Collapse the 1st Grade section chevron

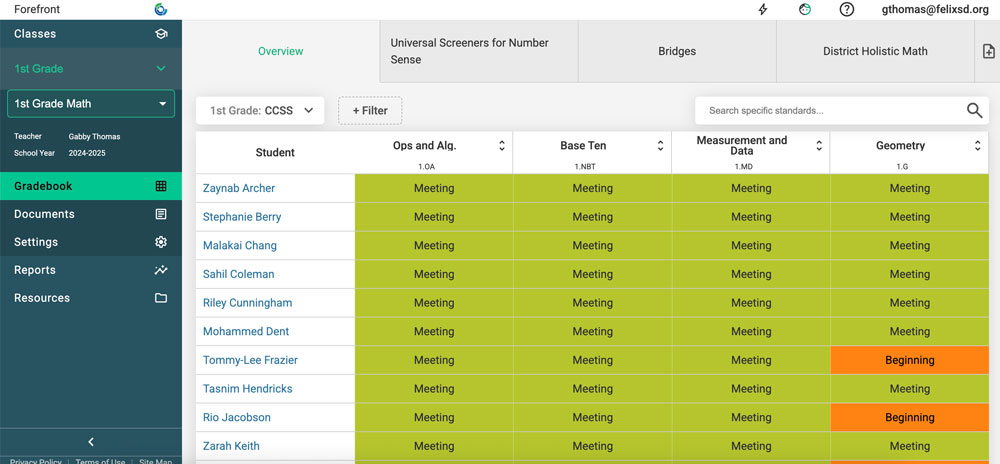[x=161, y=69]
